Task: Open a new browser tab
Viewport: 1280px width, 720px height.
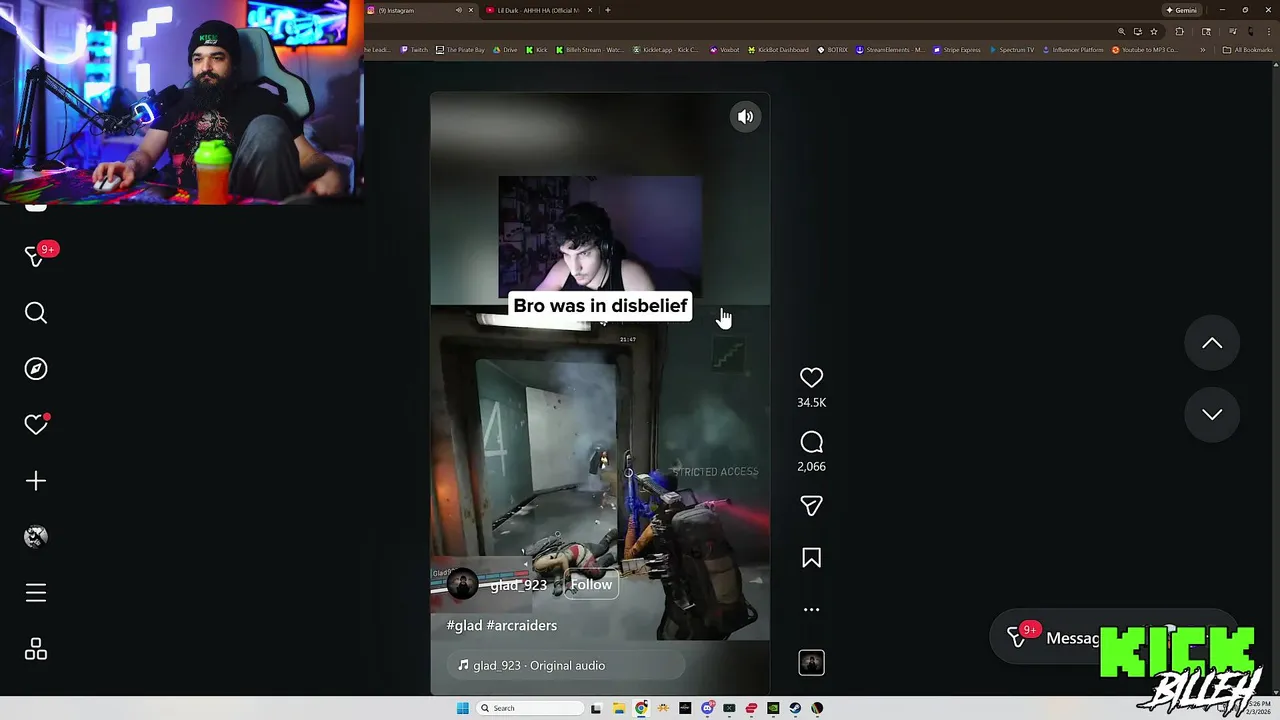Action: 607,10
